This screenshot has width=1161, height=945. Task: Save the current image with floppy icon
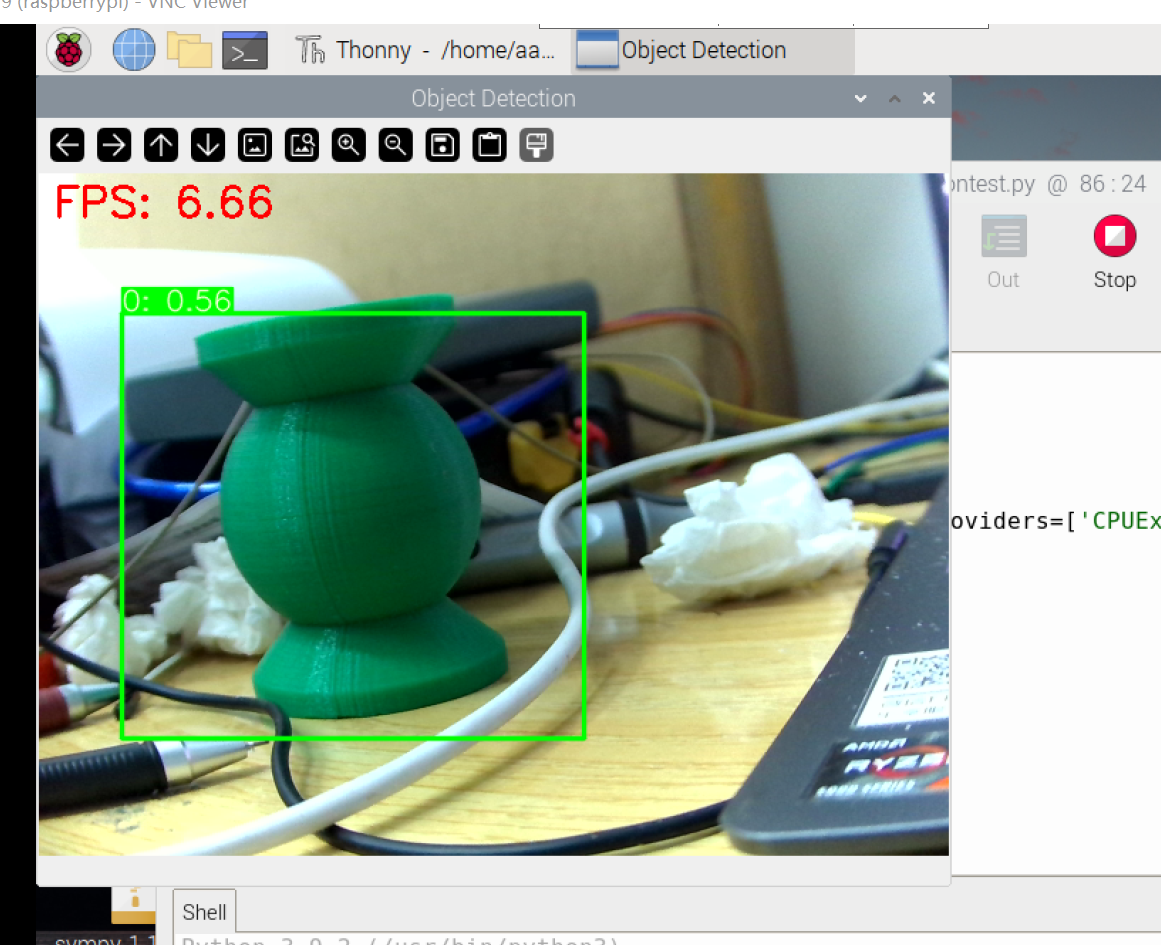click(443, 146)
